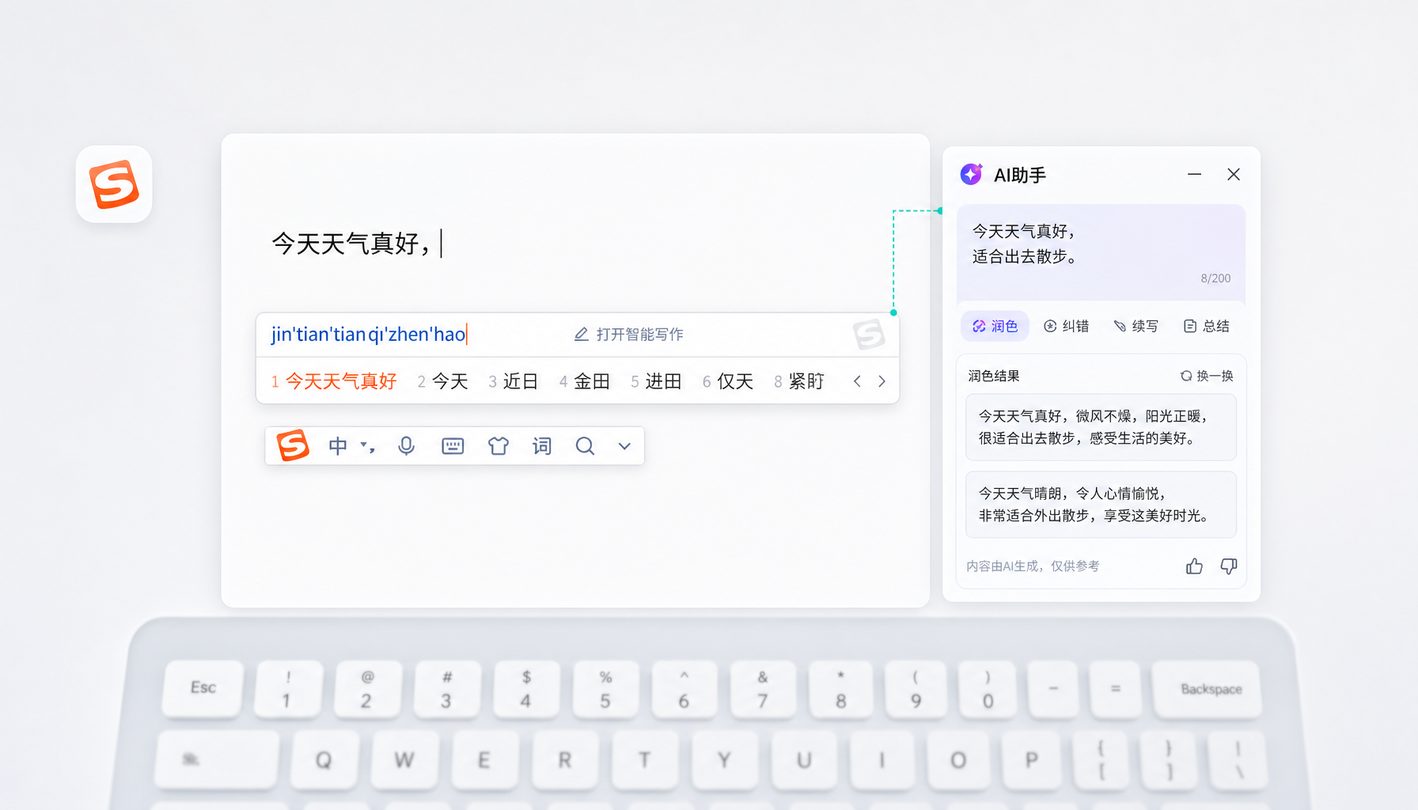Click the AI助手 sparkle logo

(971, 174)
